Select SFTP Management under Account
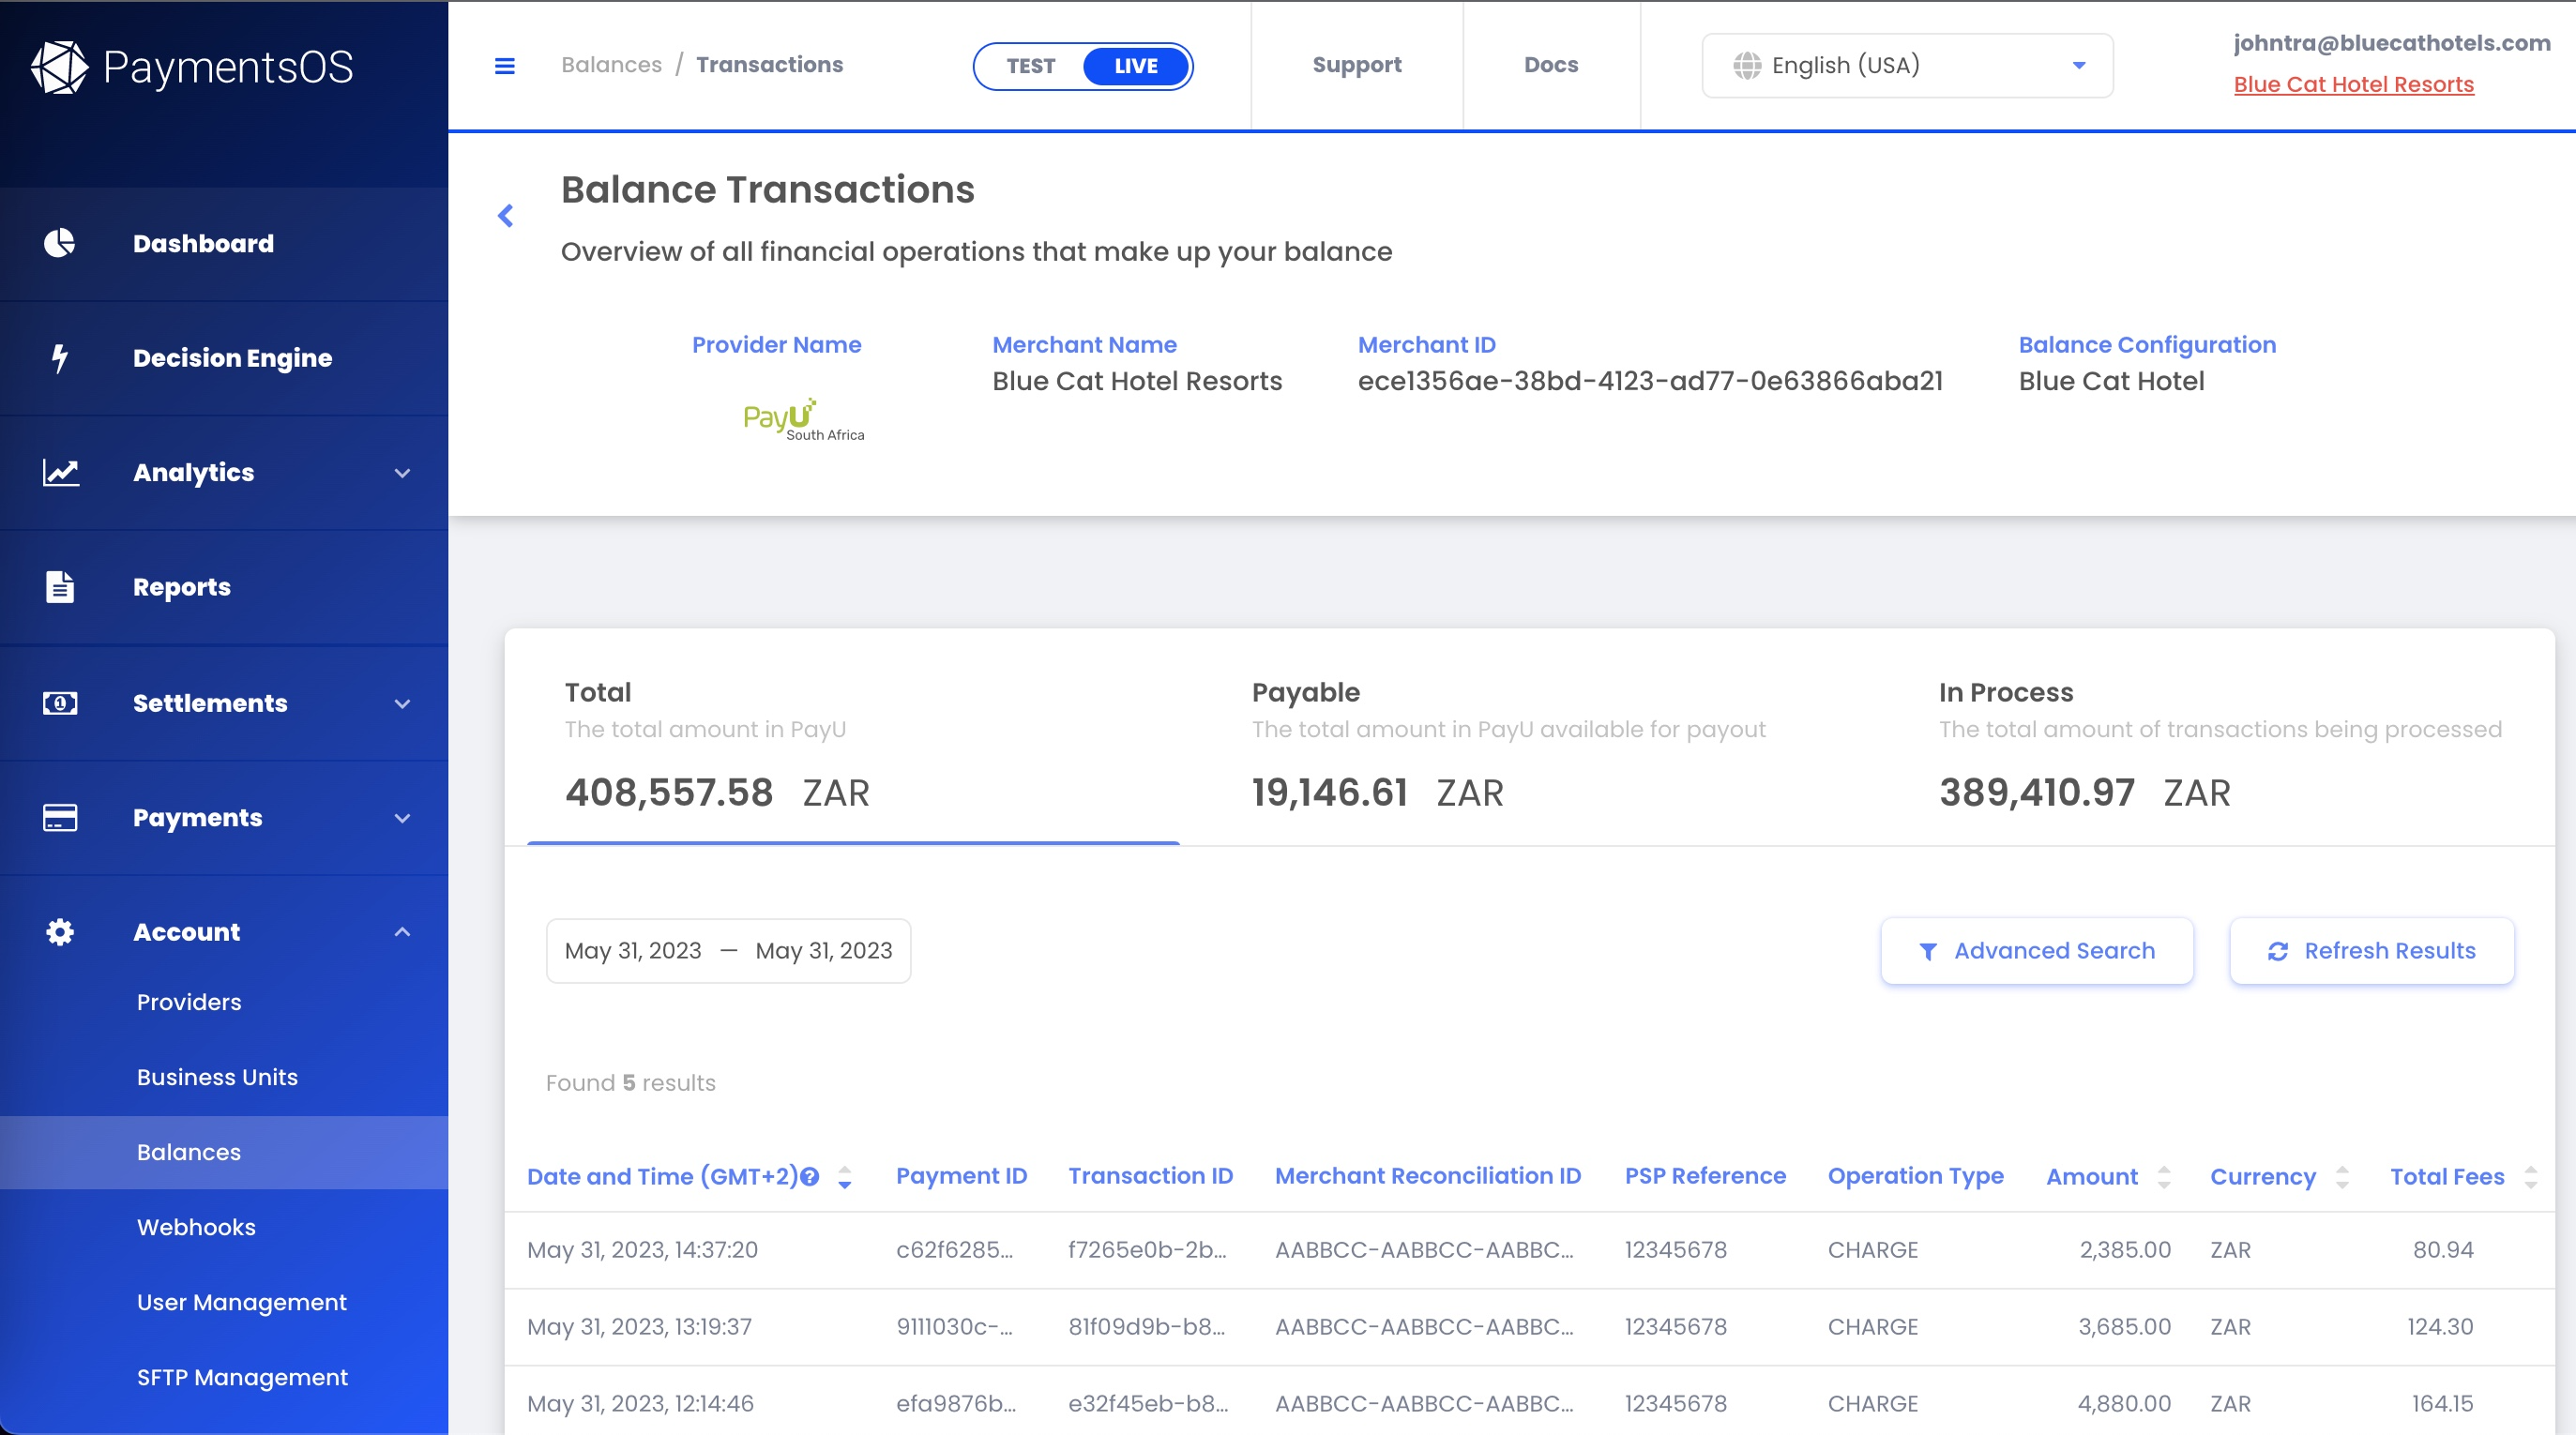The height and width of the screenshot is (1435, 2576). click(x=242, y=1377)
